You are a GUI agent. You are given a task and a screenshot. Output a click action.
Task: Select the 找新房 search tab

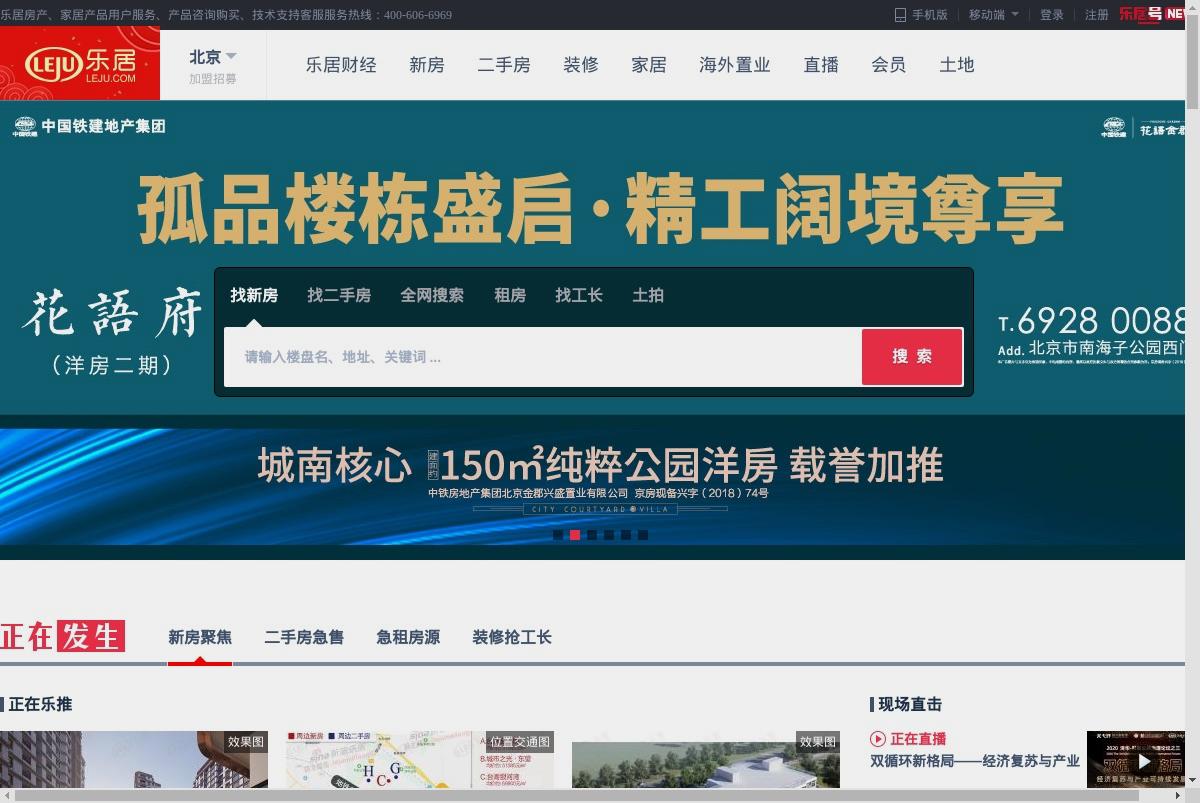click(x=254, y=295)
